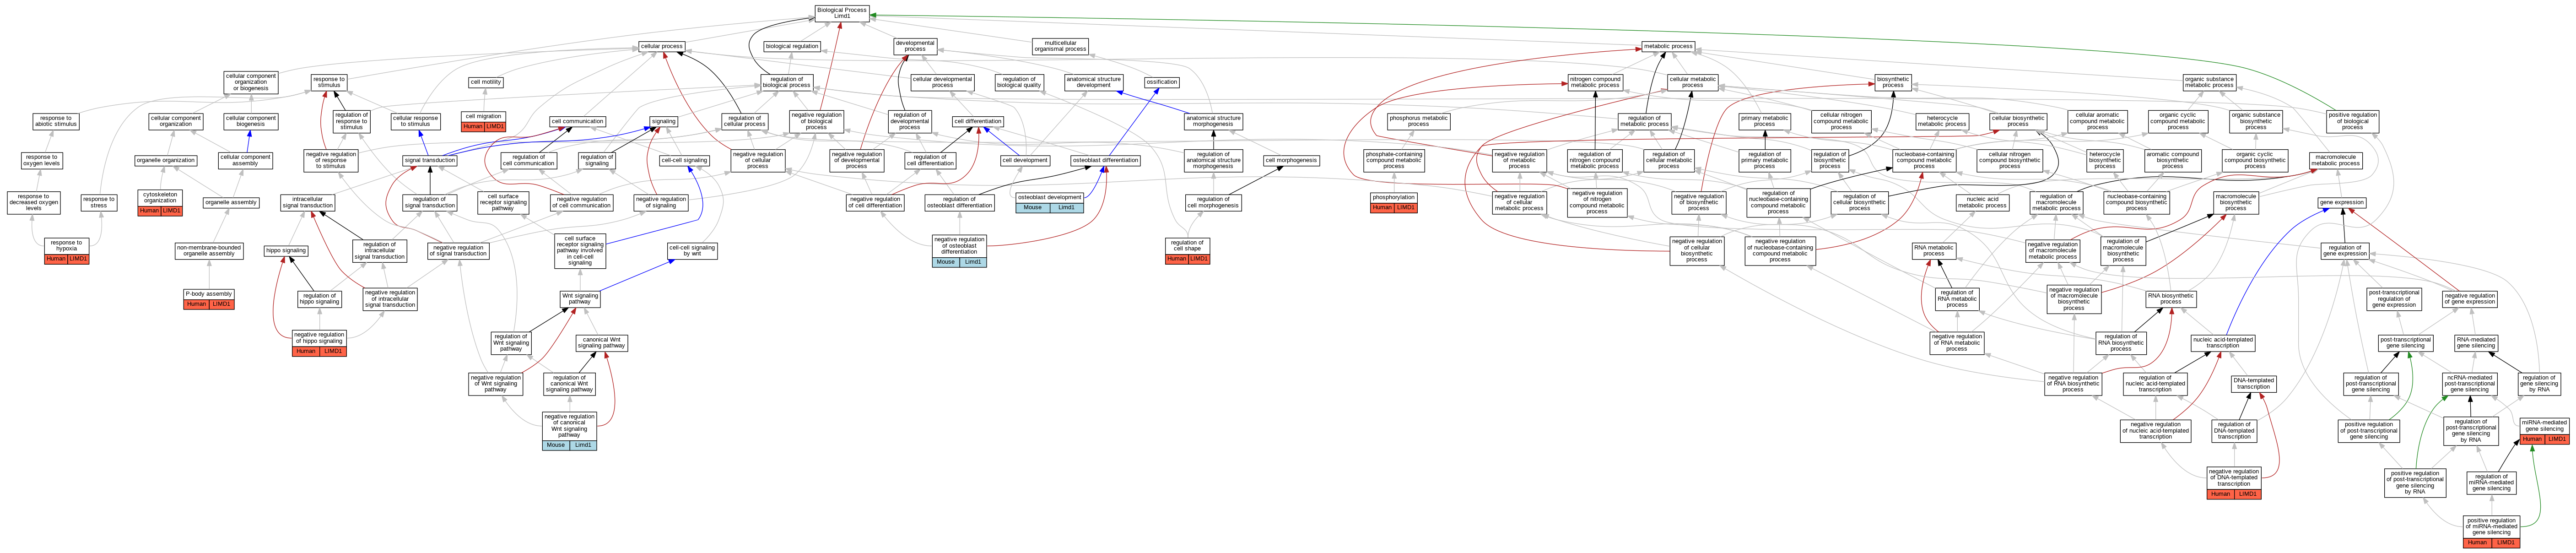The image size is (2576, 553).
Task: Select 'regulation of biological quality' node
Action: 1019,82
